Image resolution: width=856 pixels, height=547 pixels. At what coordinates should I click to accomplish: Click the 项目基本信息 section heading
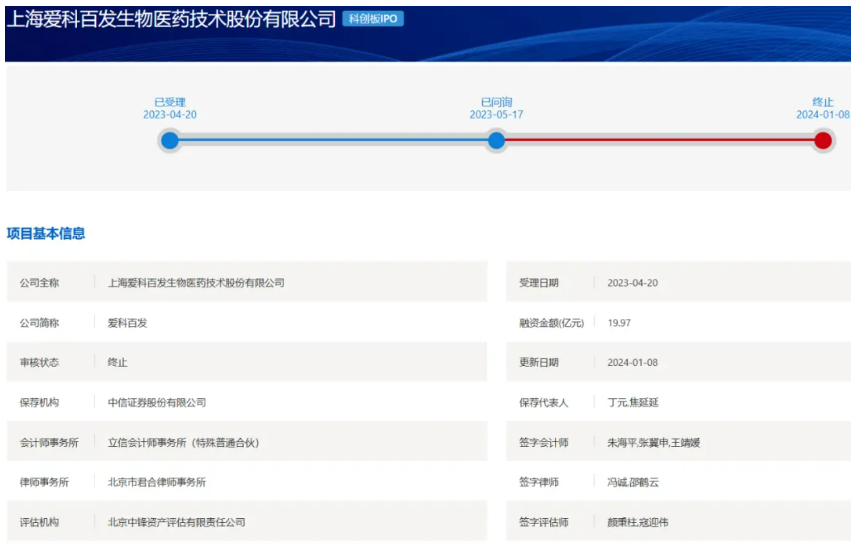[46, 234]
